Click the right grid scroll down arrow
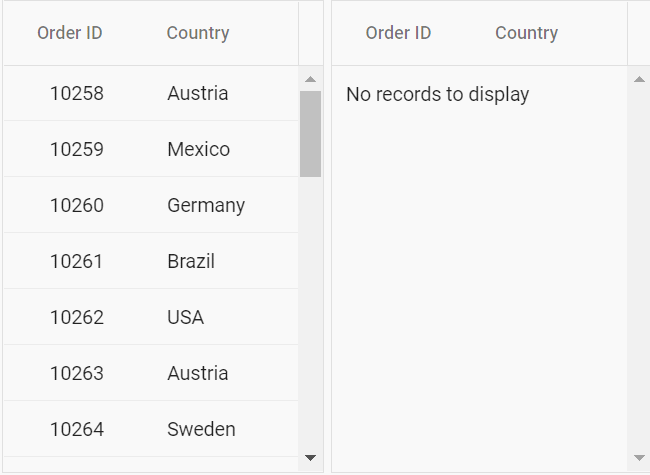Viewport: 650px width, 475px height. tap(639, 458)
